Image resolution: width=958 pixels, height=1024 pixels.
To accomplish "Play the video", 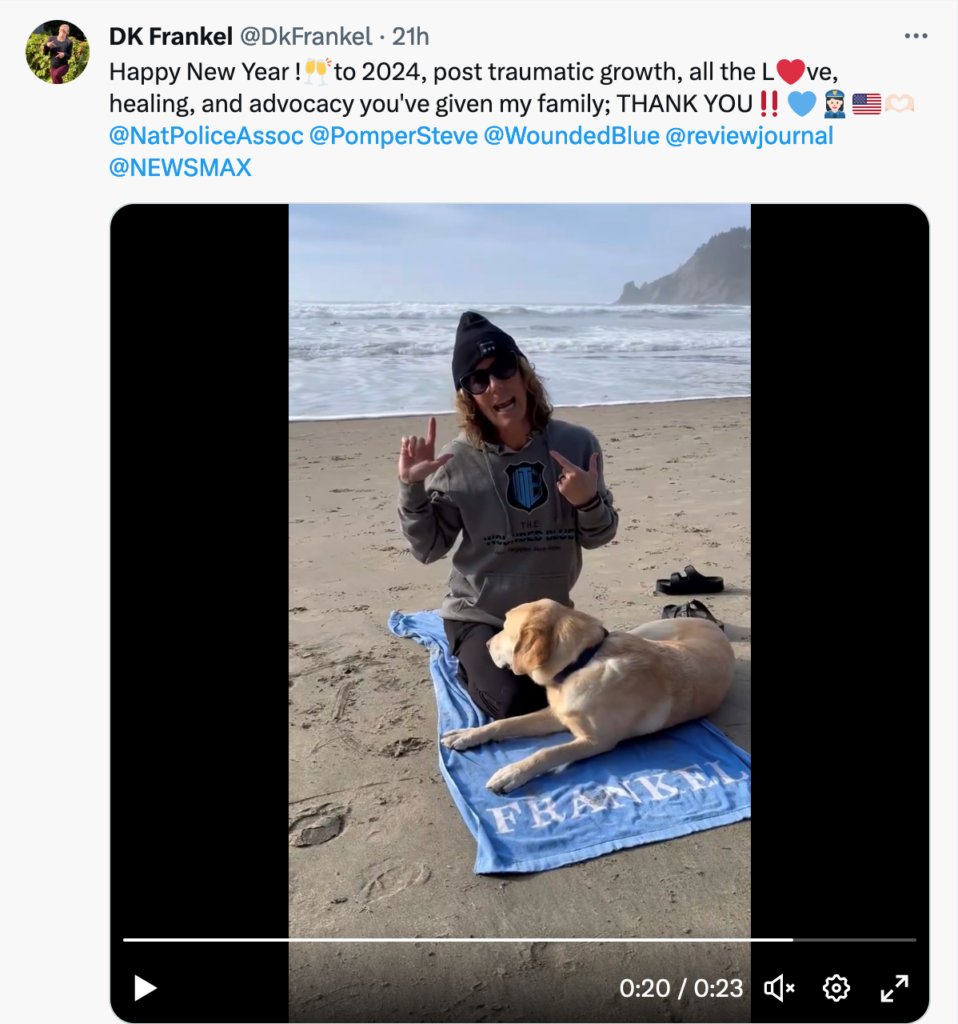I will pos(145,988).
